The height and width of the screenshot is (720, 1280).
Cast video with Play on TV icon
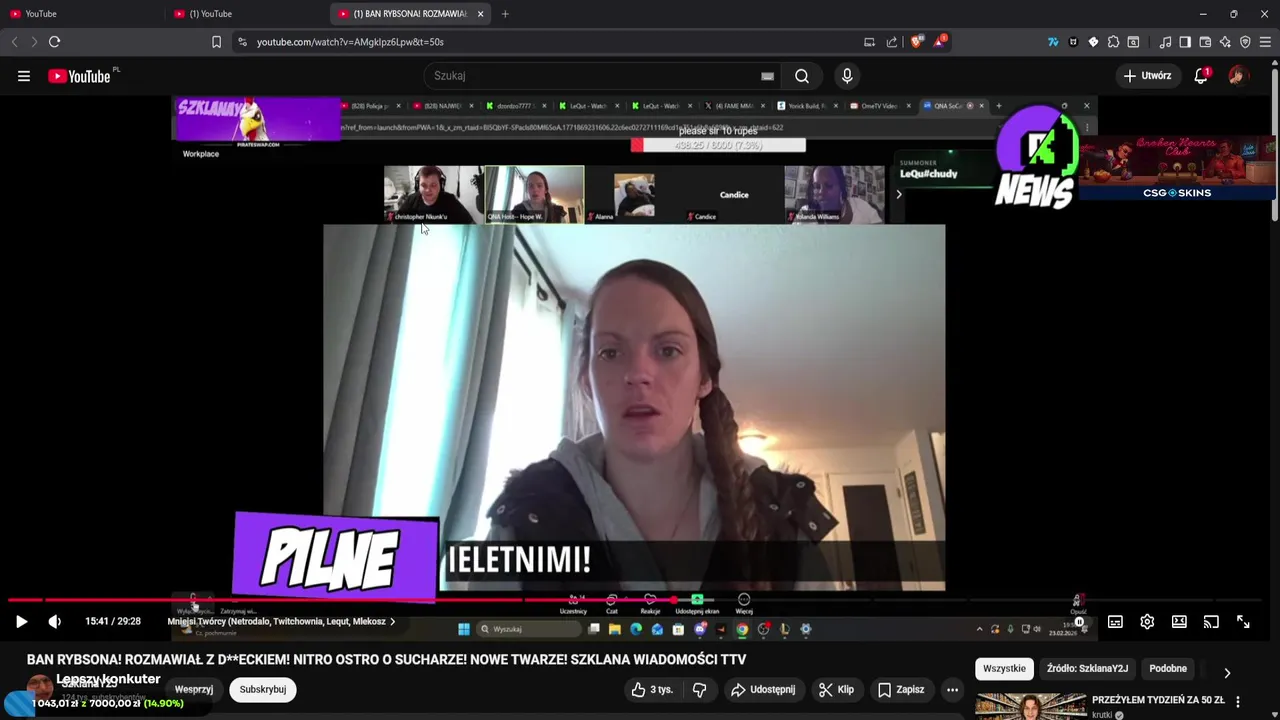pos(1211,622)
